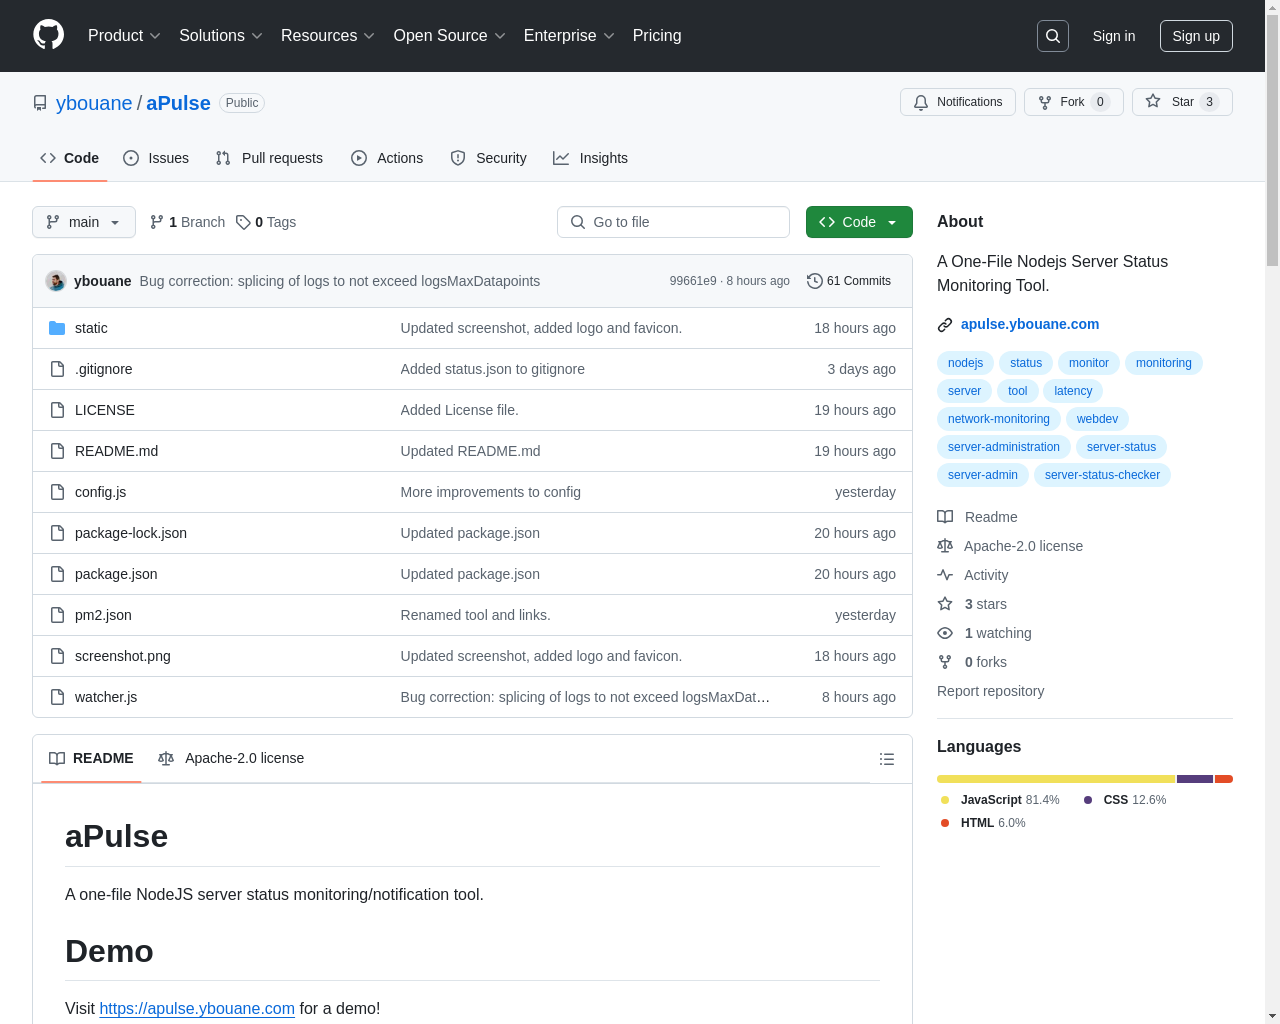The image size is (1280, 1024).
Task: Open the apulse.ybouane.com demo link in README
Action: 197,1008
